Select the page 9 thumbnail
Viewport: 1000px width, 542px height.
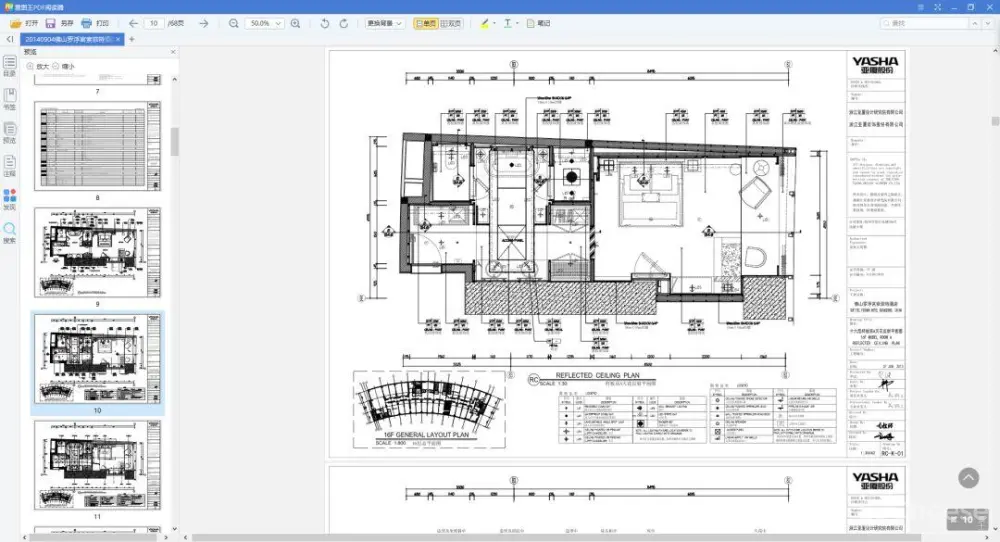pyautogui.click(x=98, y=255)
